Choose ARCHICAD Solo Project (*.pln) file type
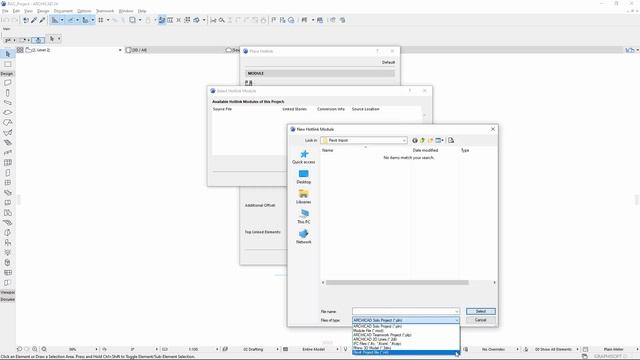Viewport: 640px width, 360px height. tap(406, 326)
